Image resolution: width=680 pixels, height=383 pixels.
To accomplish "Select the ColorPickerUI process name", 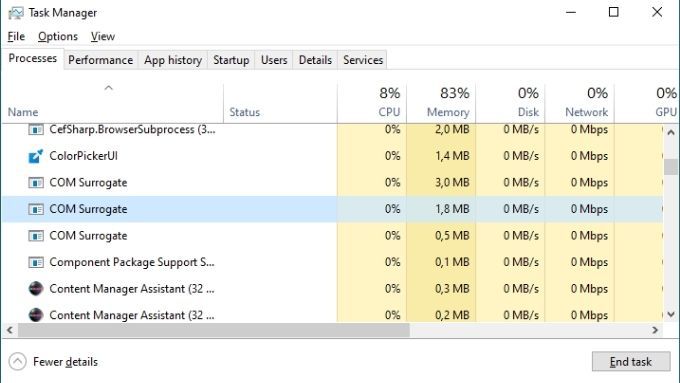I will [x=83, y=156].
